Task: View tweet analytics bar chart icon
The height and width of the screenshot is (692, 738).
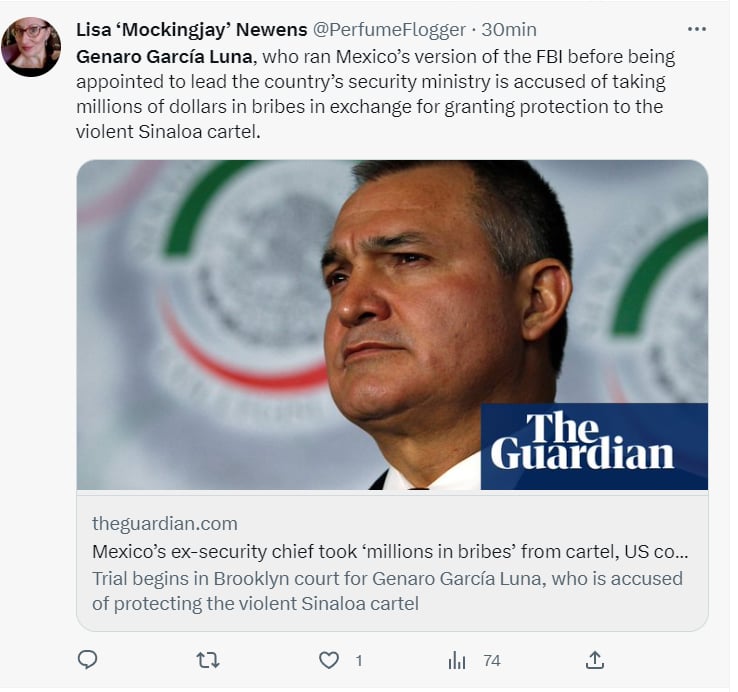Action: click(457, 660)
